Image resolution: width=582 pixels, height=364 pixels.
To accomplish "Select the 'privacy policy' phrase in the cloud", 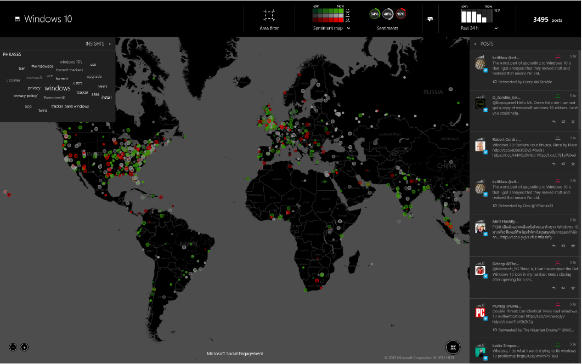I will click(x=26, y=96).
